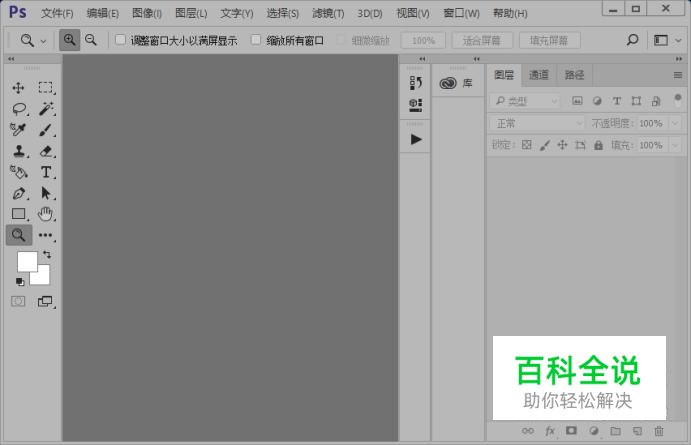Select the Lasso tool
The width and height of the screenshot is (691, 445).
tap(19, 108)
